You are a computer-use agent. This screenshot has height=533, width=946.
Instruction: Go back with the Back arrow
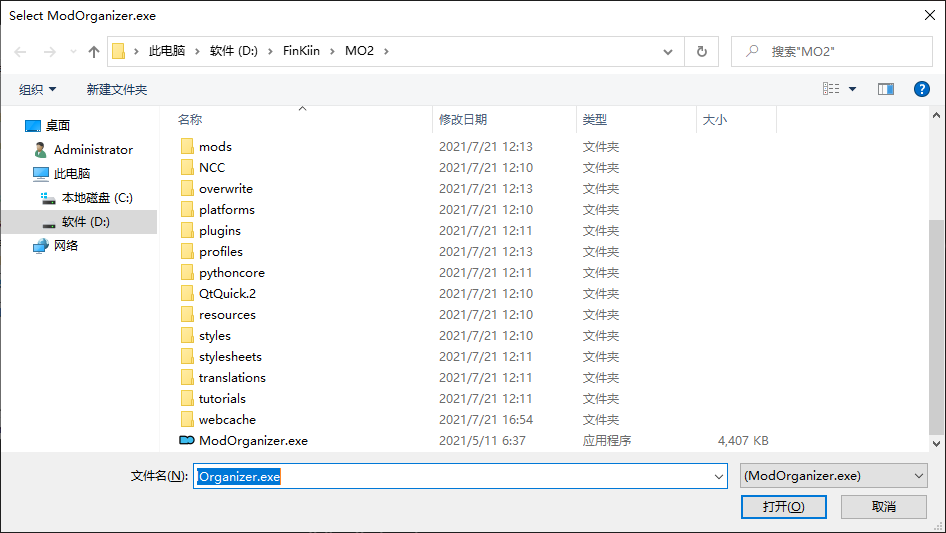click(x=21, y=52)
